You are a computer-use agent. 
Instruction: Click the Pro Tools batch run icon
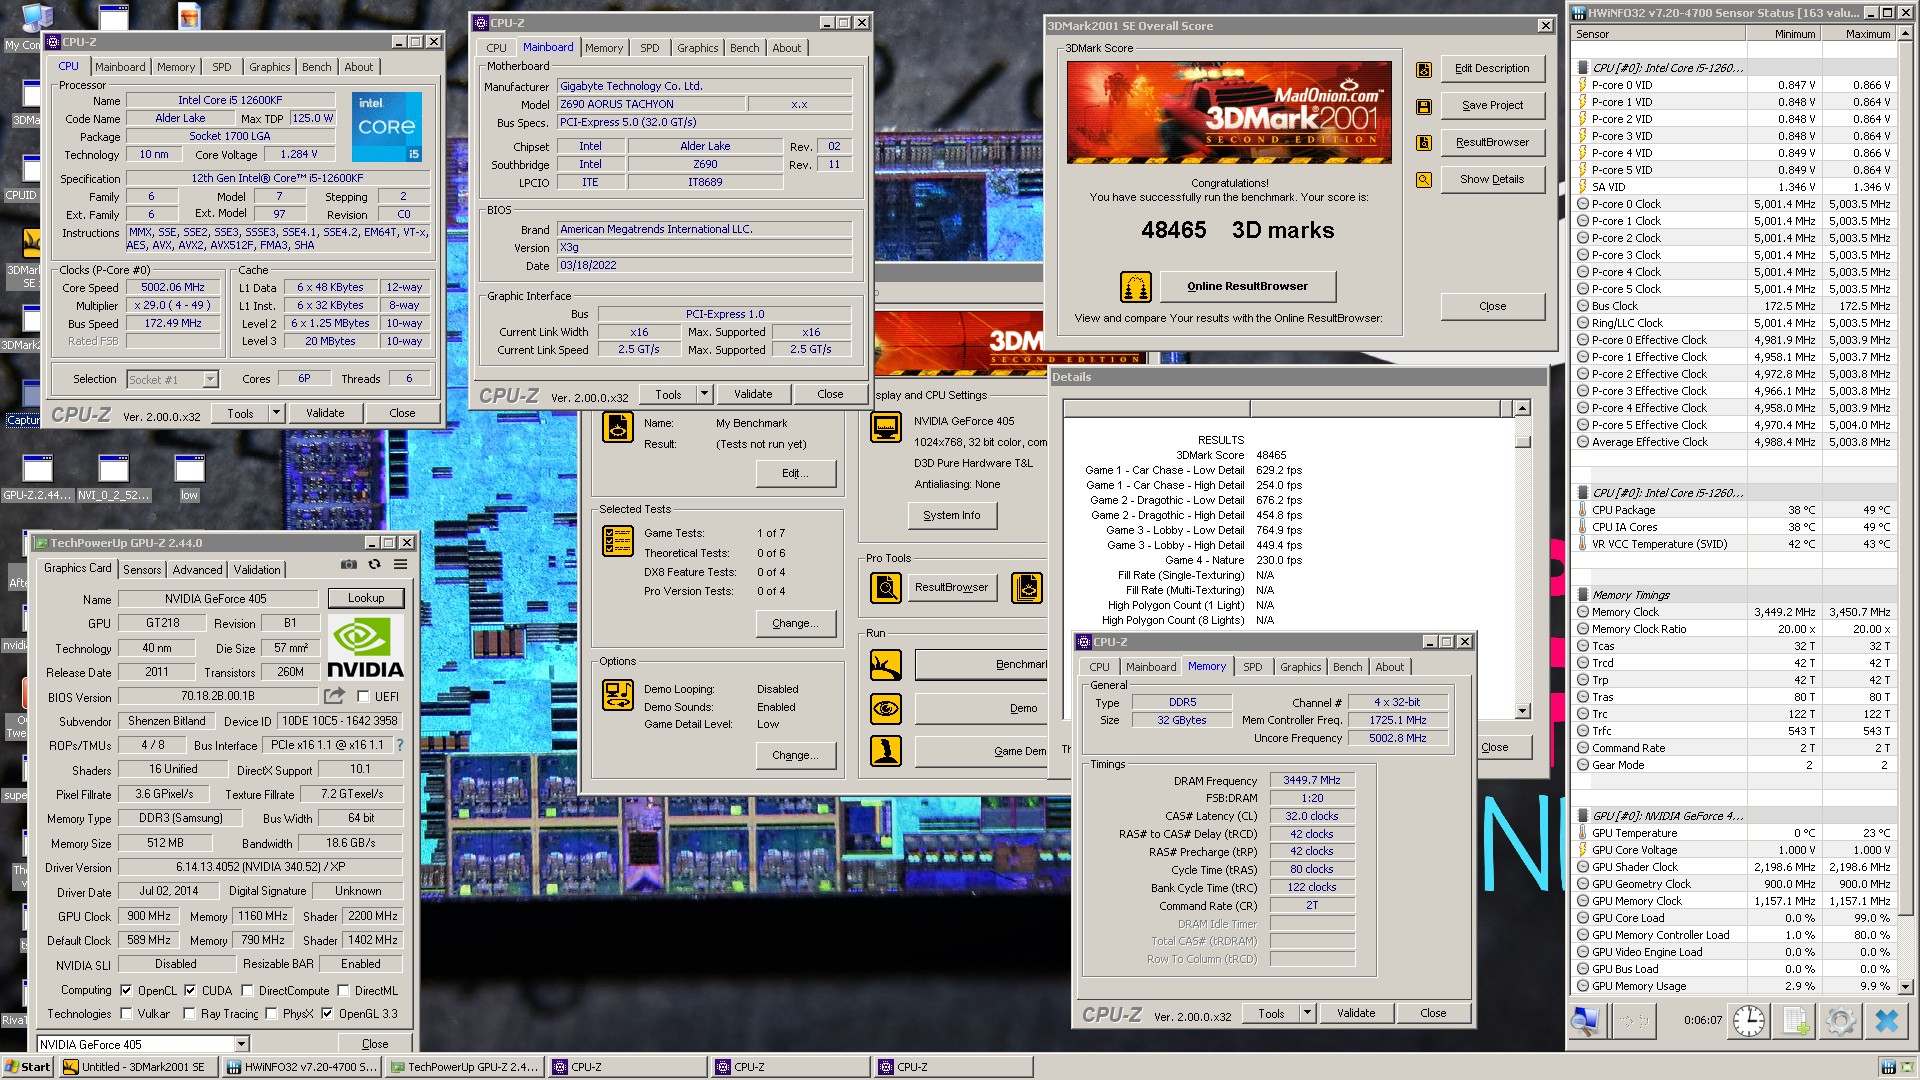click(x=1027, y=588)
